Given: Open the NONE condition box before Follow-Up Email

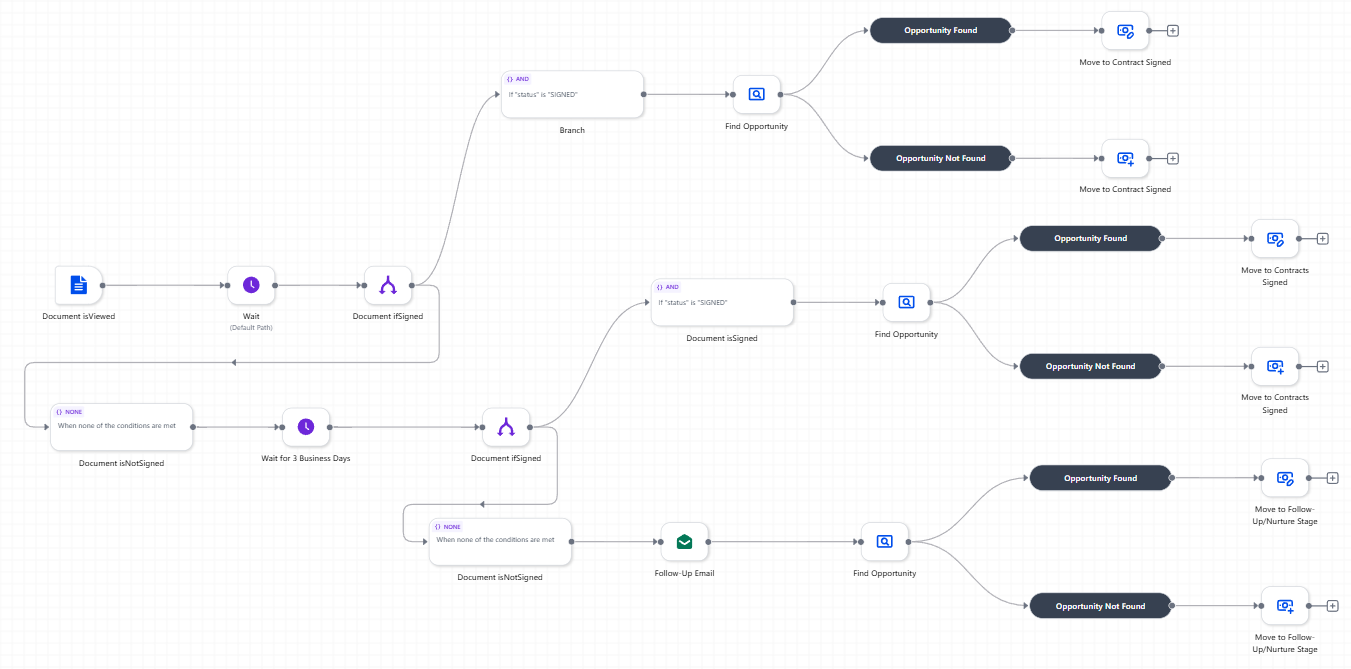Looking at the screenshot, I should (x=501, y=542).
